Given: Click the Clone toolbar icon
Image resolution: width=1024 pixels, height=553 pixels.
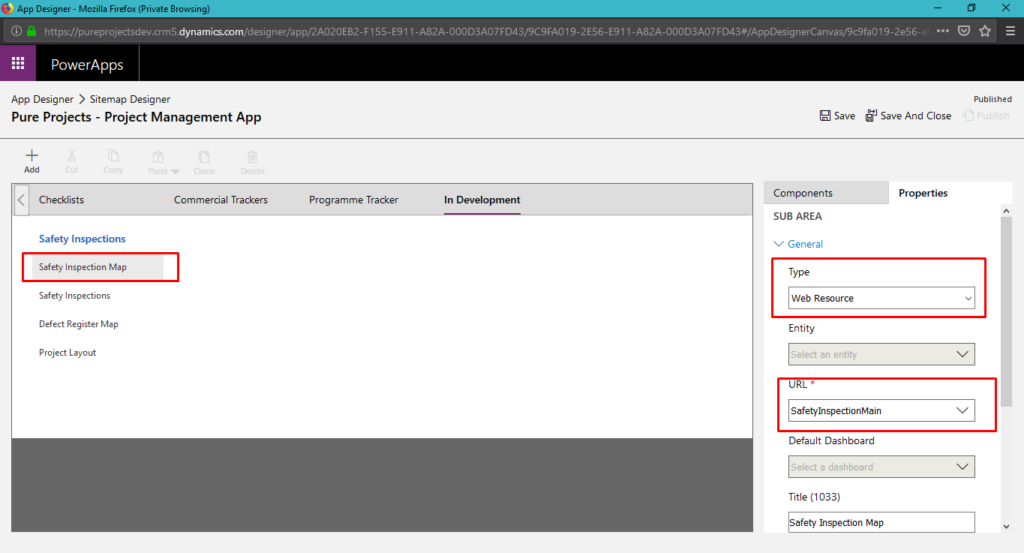Looking at the screenshot, I should pyautogui.click(x=204, y=157).
